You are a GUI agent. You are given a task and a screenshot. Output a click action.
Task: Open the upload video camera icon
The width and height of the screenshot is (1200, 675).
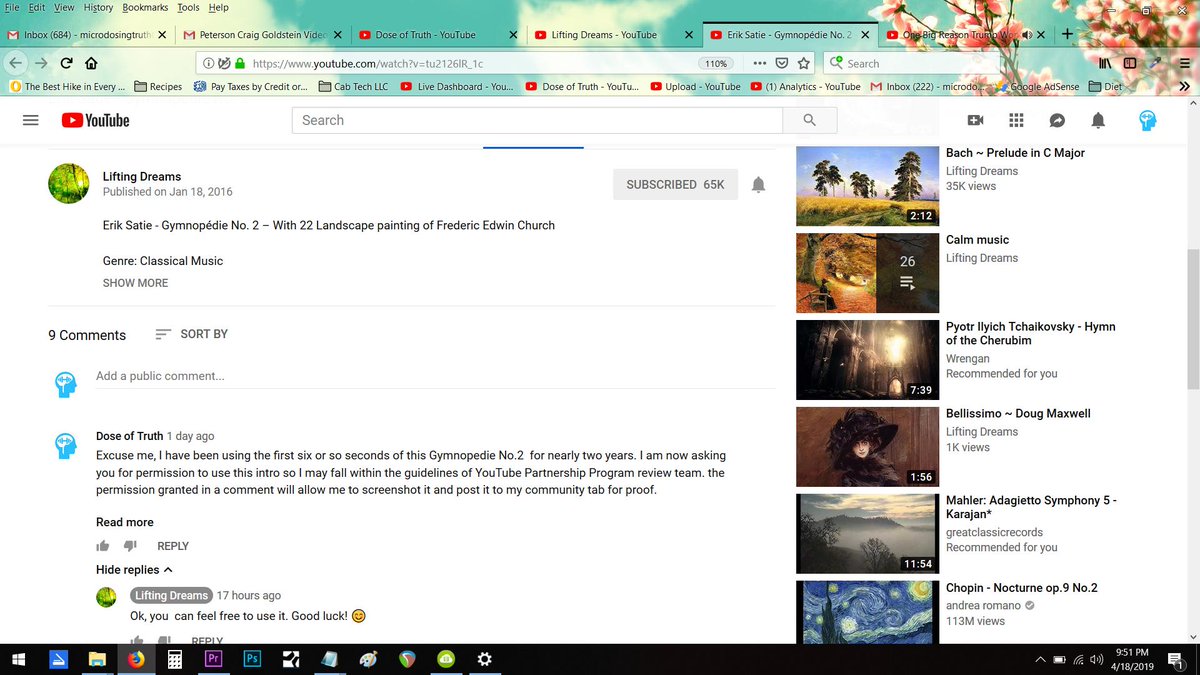pos(975,120)
